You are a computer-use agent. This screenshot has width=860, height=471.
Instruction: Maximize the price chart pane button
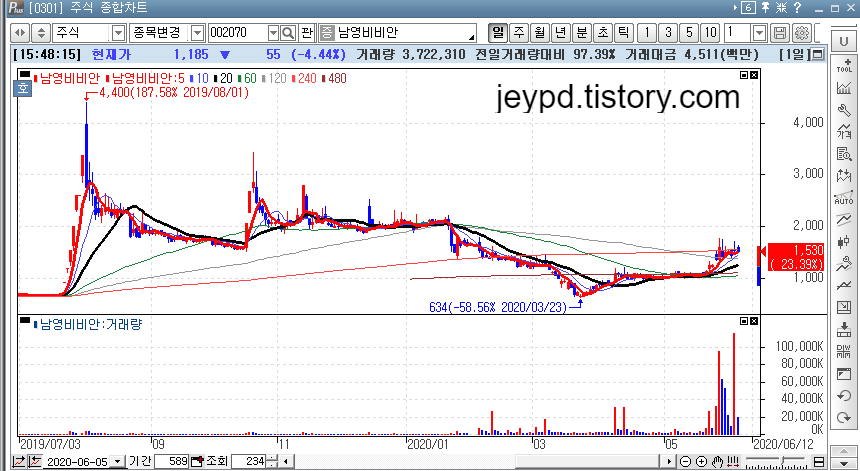744,75
